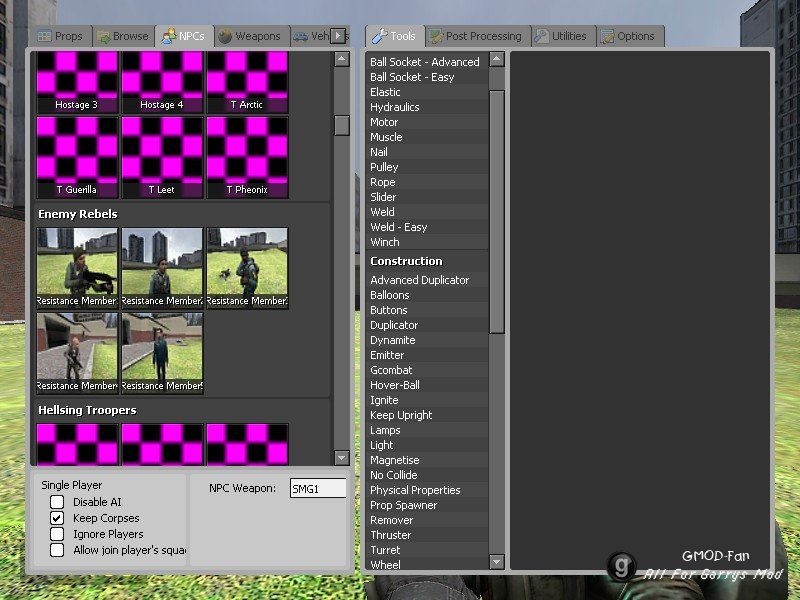Switch to the Options tab
This screenshot has width=800, height=600.
coord(630,36)
